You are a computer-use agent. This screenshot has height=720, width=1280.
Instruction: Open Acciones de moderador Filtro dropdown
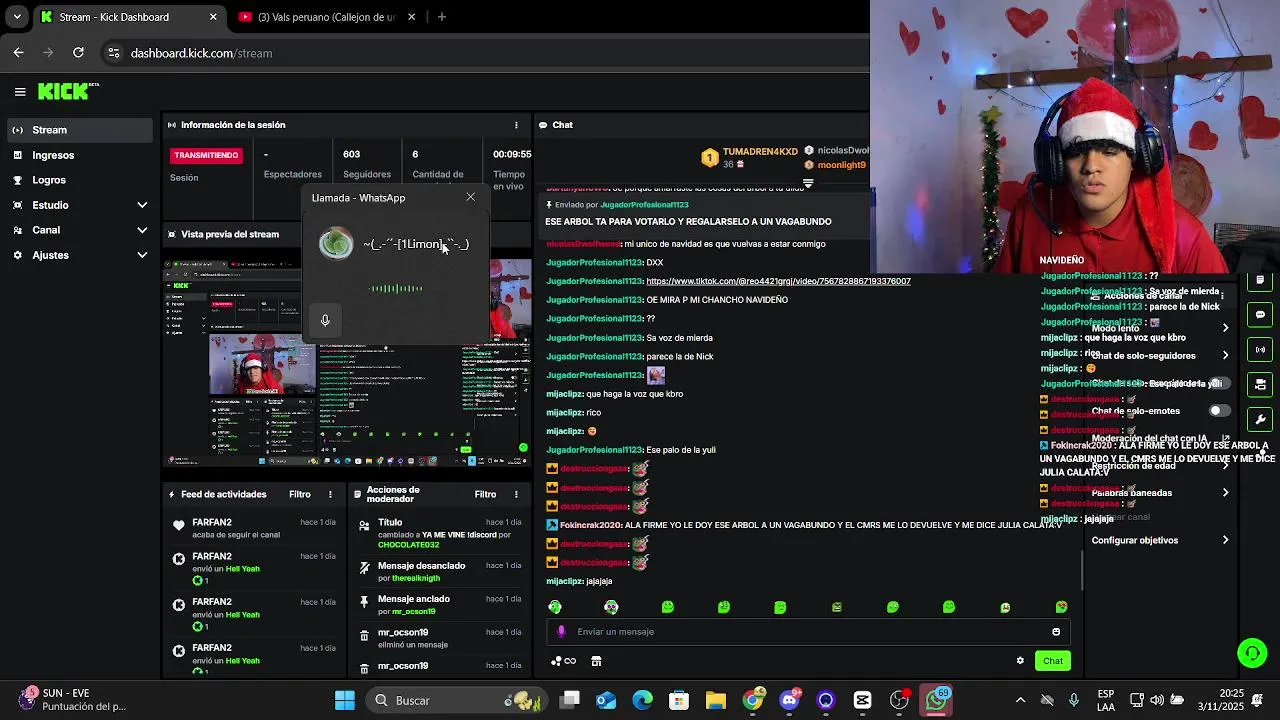pos(485,494)
